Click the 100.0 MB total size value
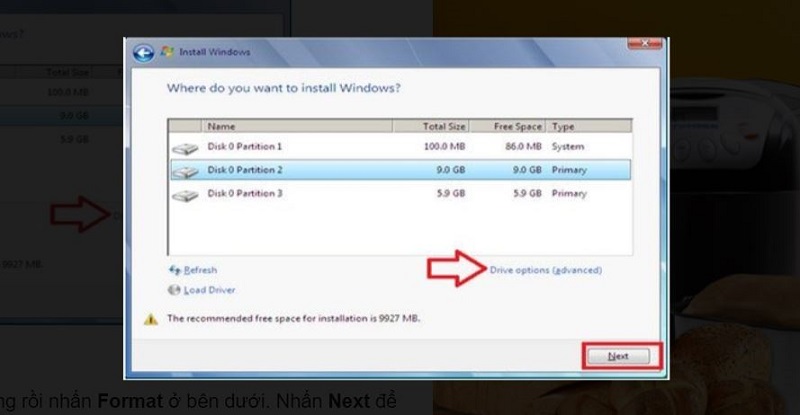The width and height of the screenshot is (800, 415). point(444,147)
